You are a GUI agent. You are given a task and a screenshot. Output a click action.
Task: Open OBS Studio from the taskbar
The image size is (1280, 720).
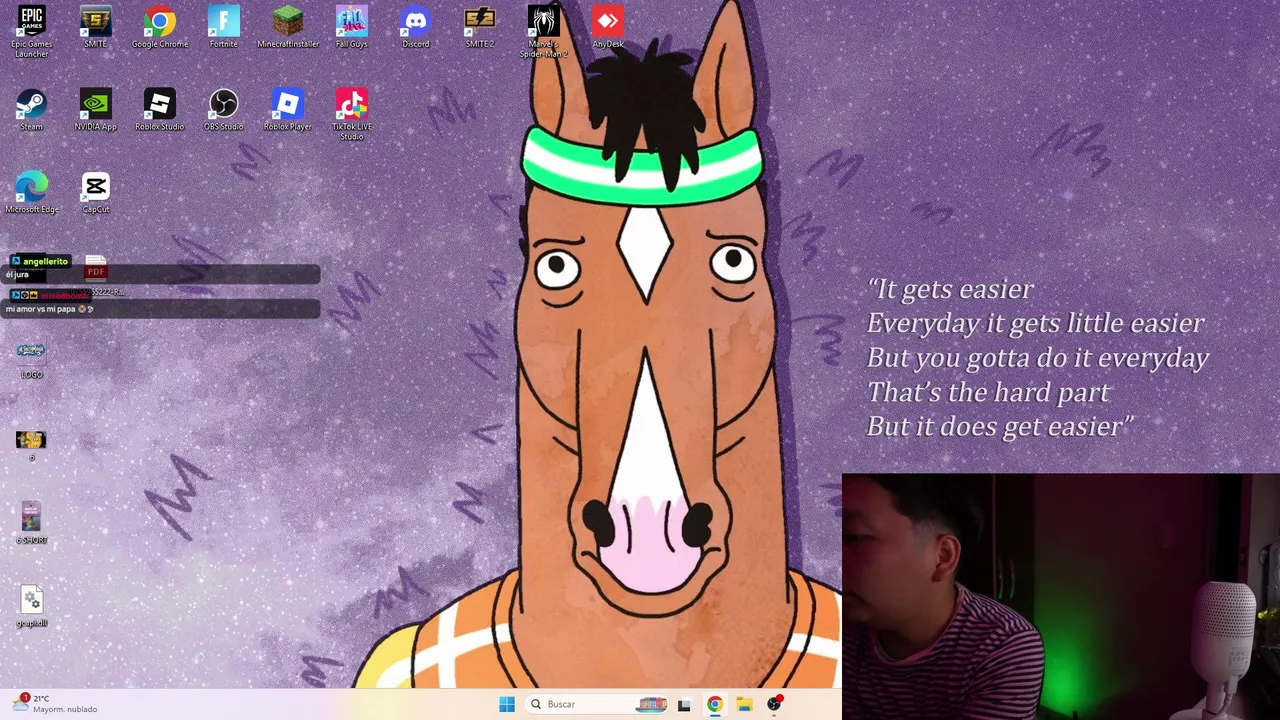[x=774, y=704]
